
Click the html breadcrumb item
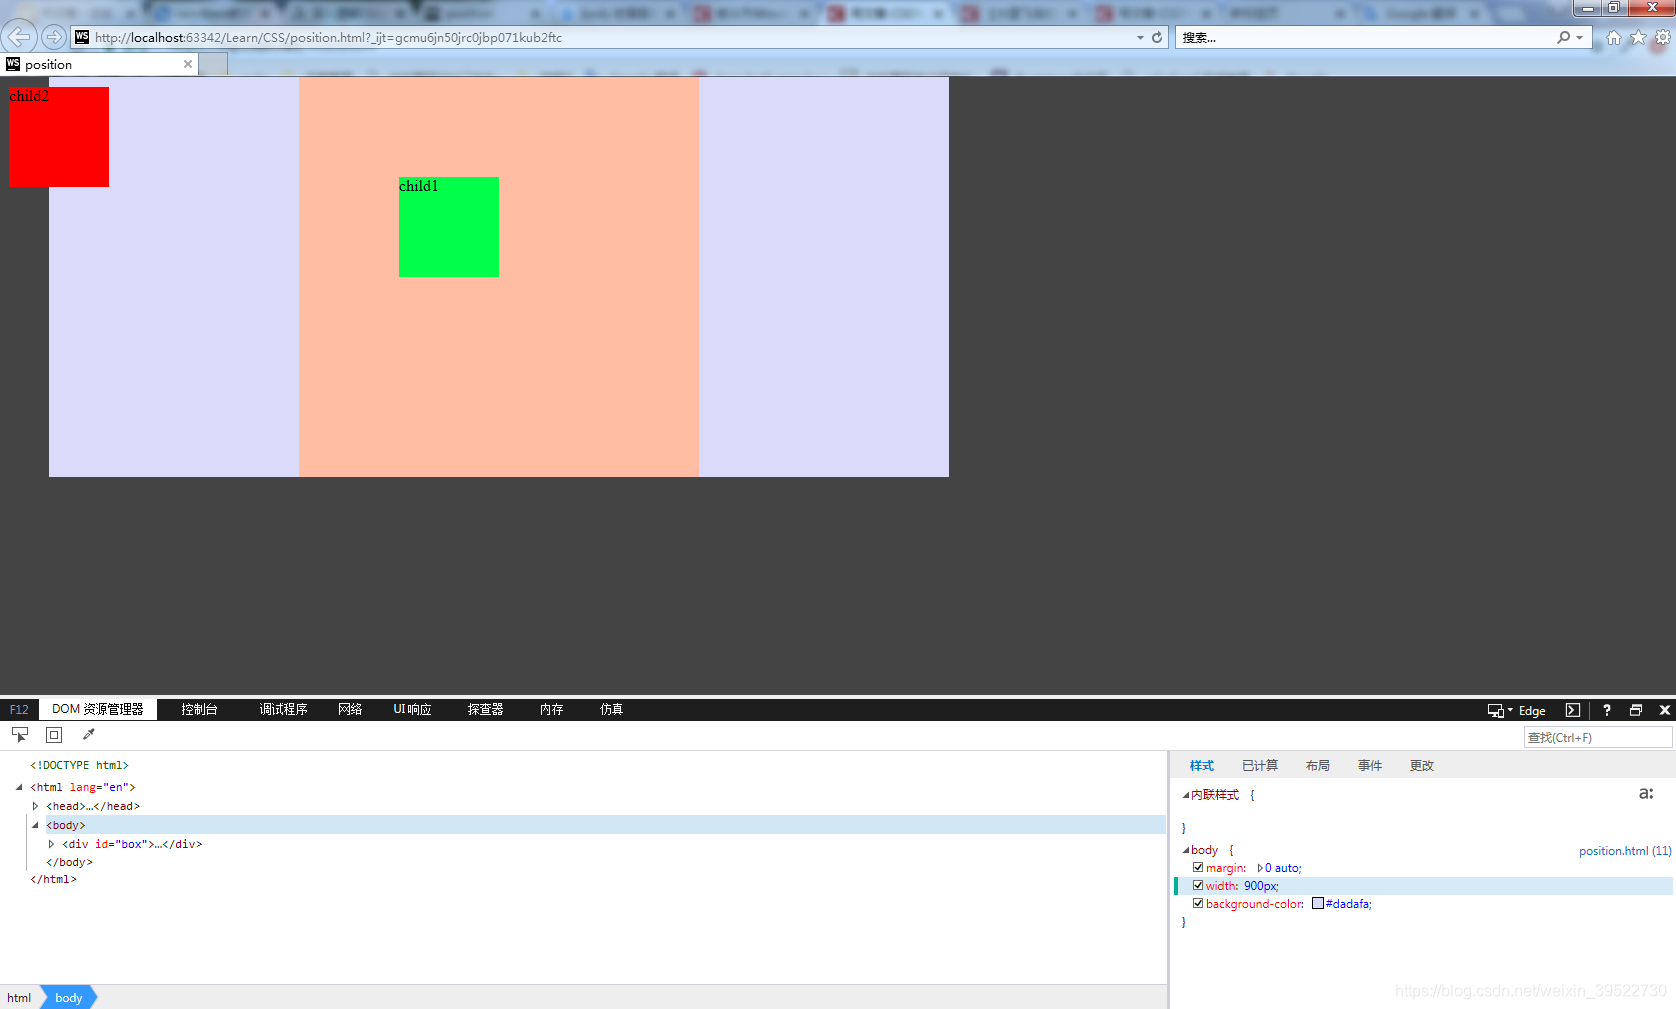19,997
